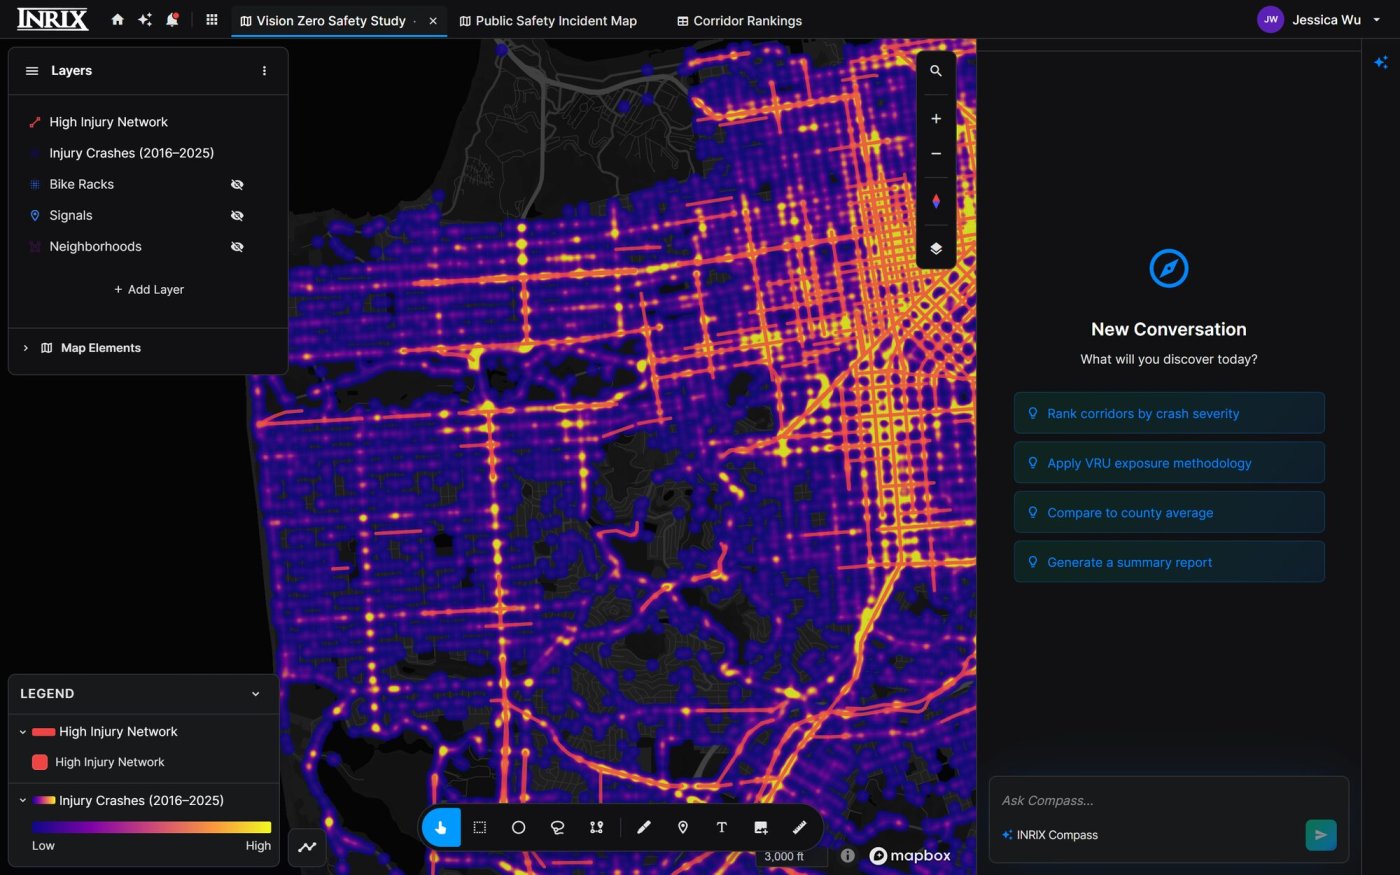Screen dimensions: 1400x875
Task: Reset map bearing with the compass control
Action: click(936, 201)
